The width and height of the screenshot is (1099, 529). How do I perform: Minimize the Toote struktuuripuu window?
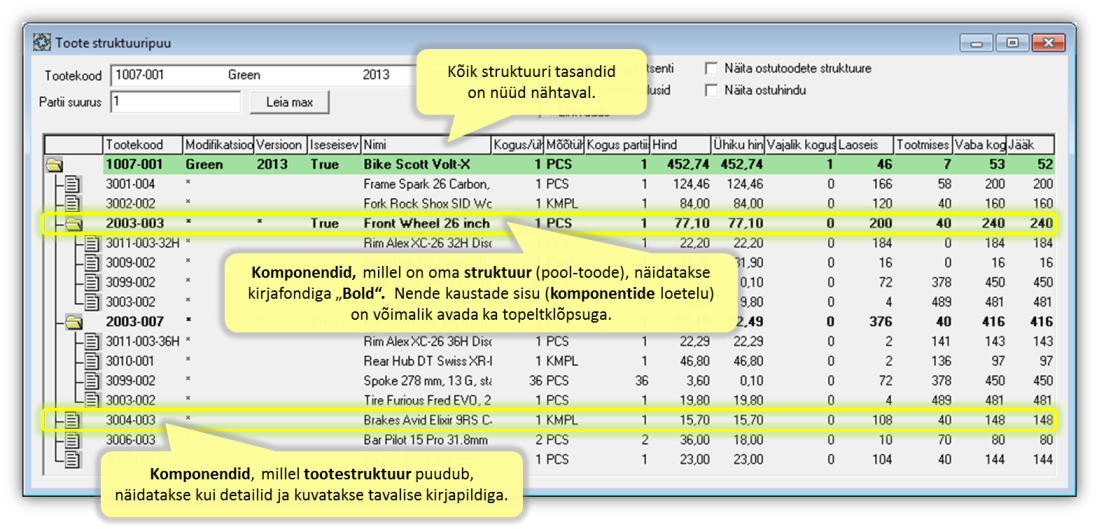[978, 43]
